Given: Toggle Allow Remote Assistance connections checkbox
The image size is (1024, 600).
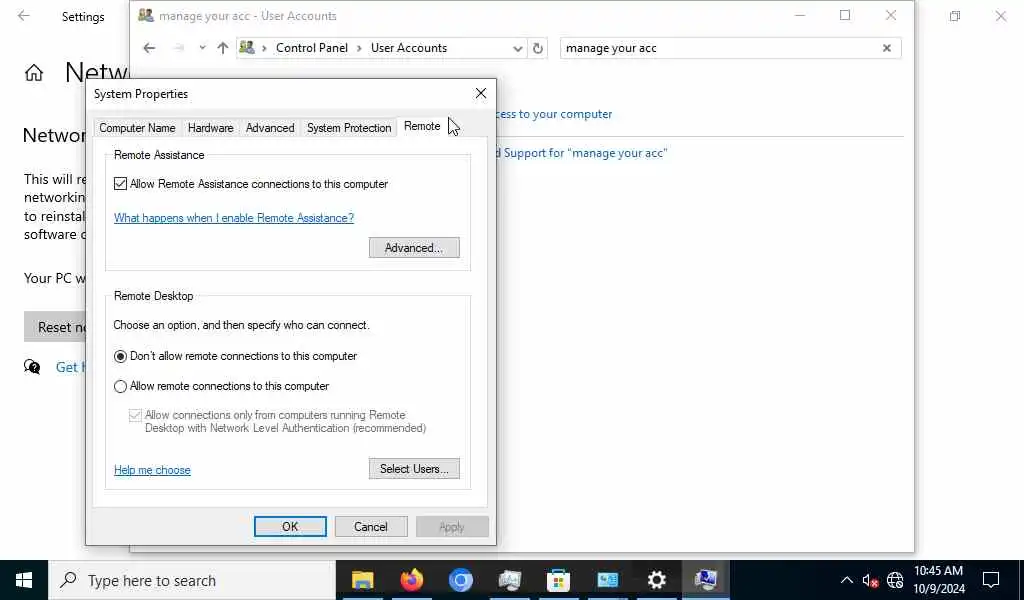Looking at the screenshot, I should [x=120, y=184].
